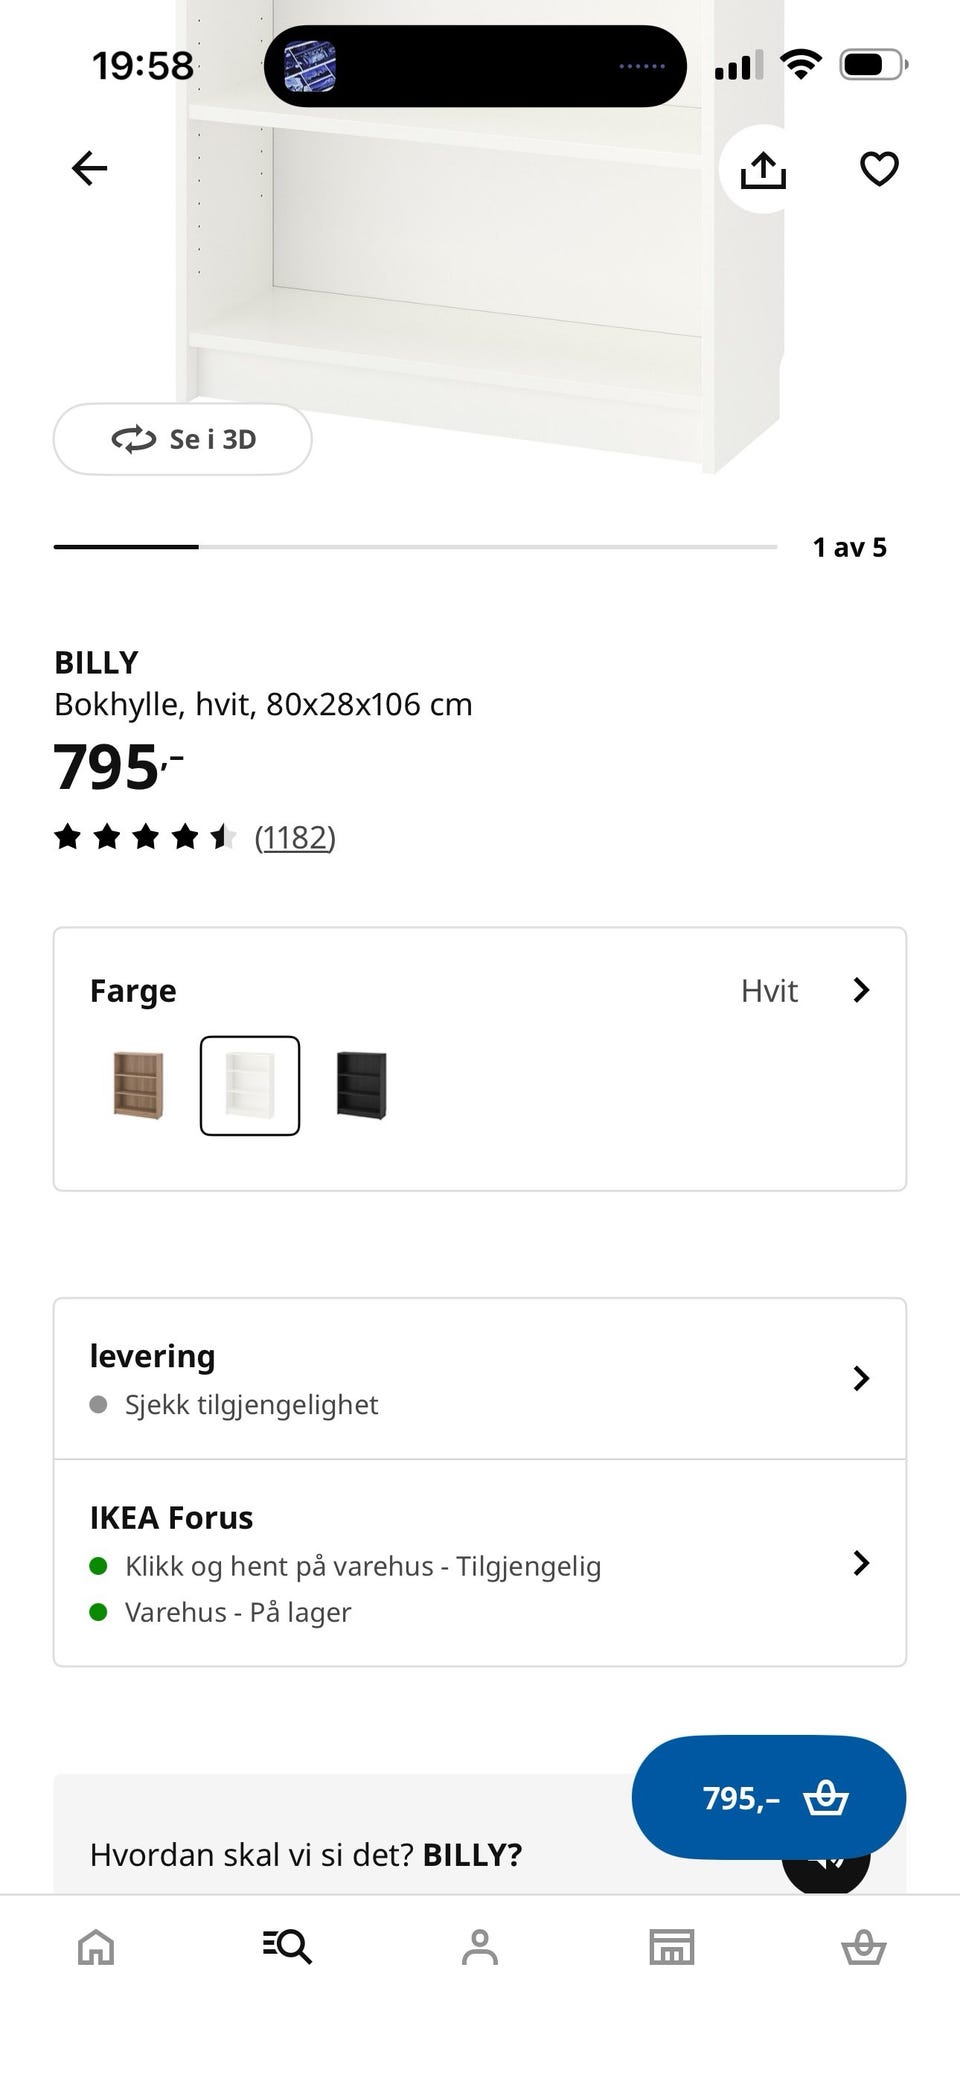Image resolution: width=960 pixels, height=2081 pixels.
Task: Open the profile person icon
Action: click(480, 1946)
